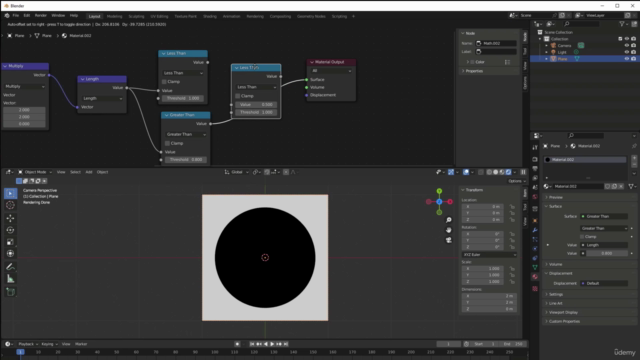640x360 pixels.
Task: Pause viewport render preview
Action: (x=523, y=172)
